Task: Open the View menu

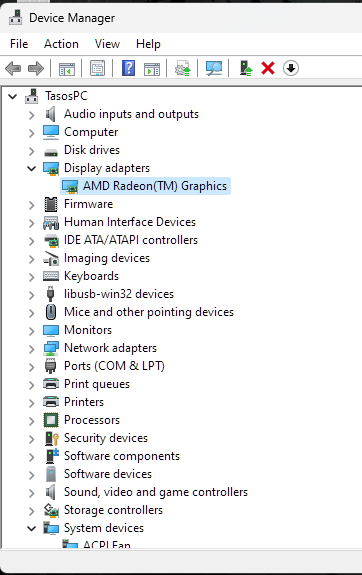Action: [x=107, y=44]
